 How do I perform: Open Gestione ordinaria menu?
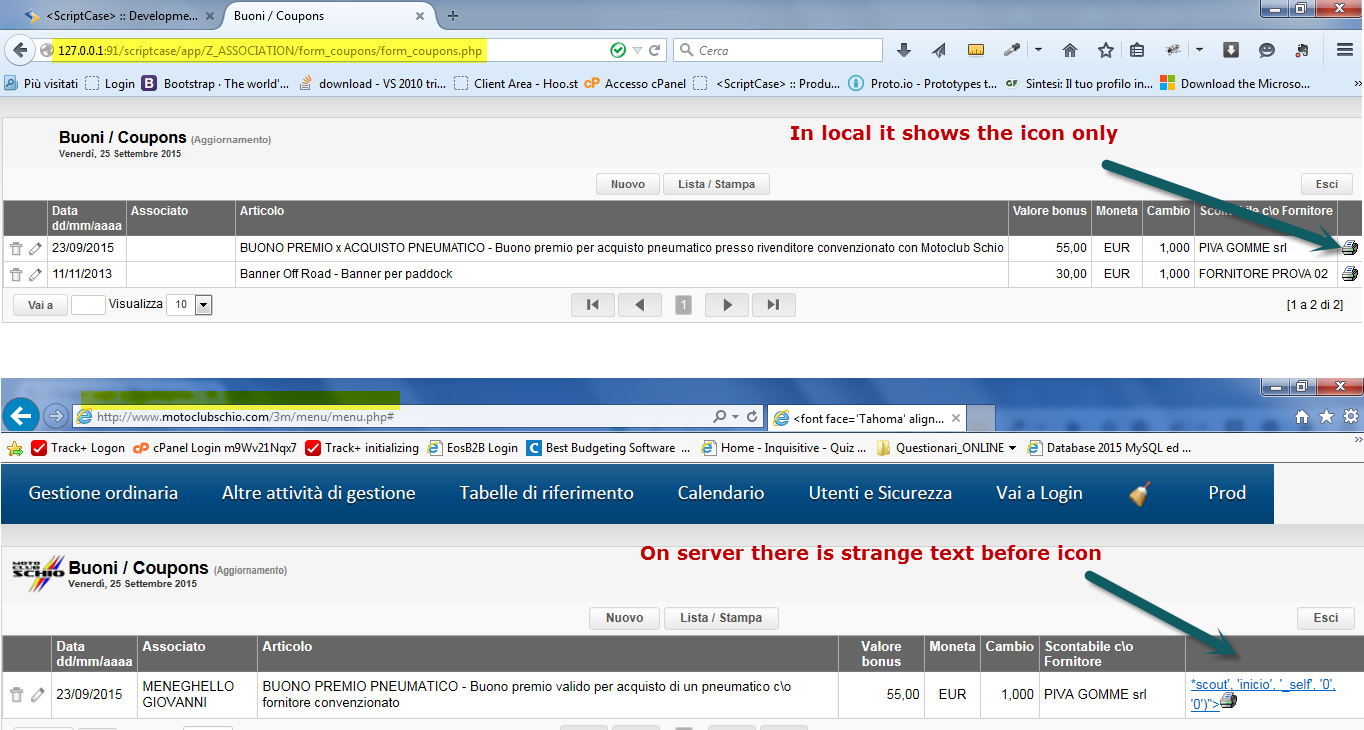coord(103,493)
